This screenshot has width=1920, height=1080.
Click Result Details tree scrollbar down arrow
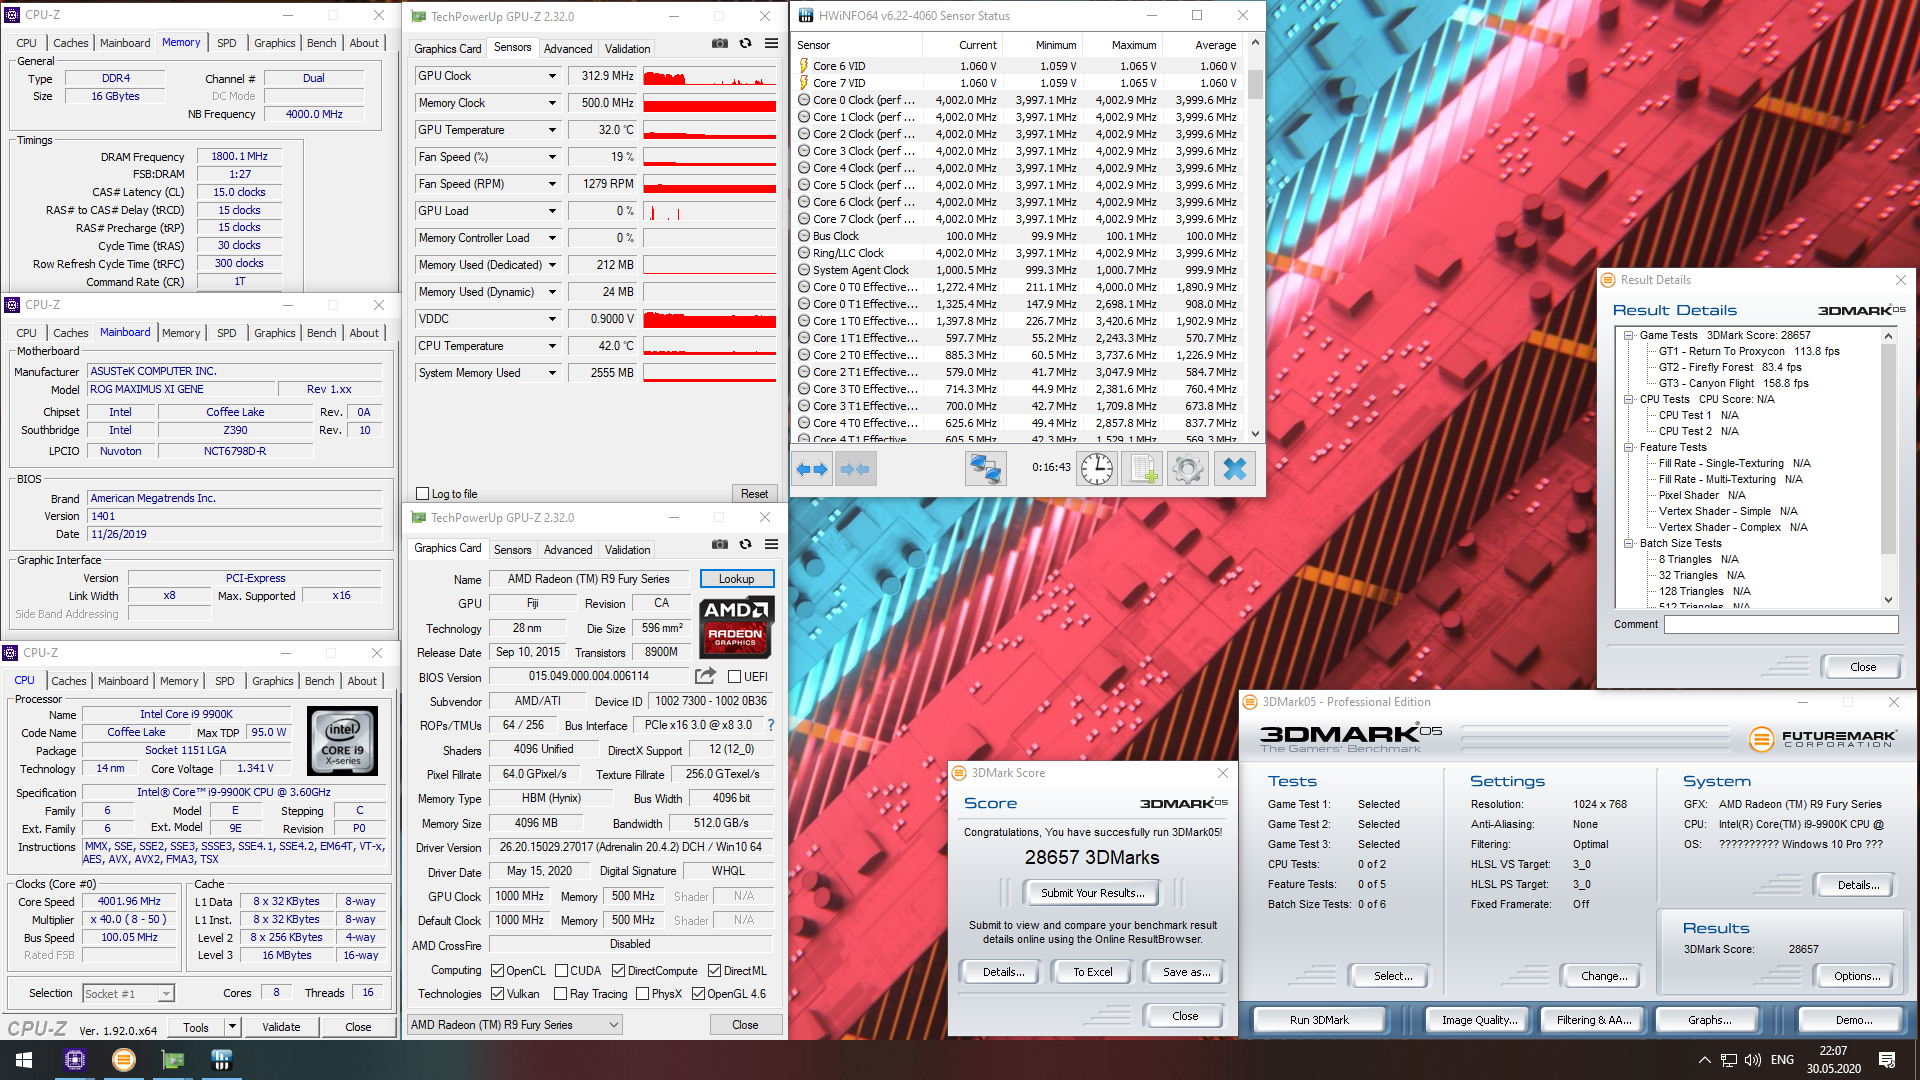click(1889, 600)
